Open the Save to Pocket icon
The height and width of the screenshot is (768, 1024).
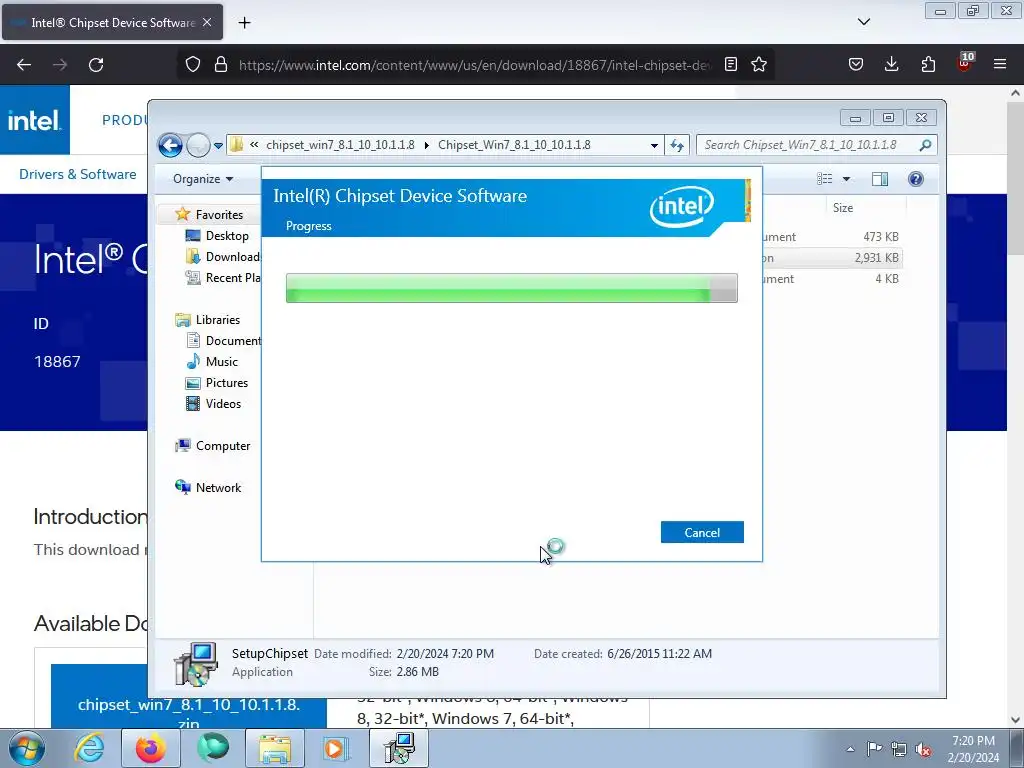pos(856,64)
